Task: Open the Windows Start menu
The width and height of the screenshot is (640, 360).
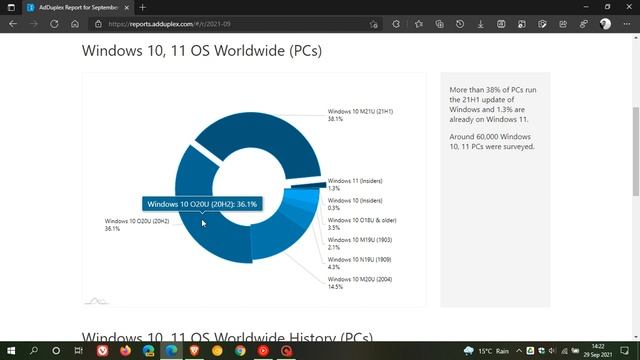Action: [11, 351]
